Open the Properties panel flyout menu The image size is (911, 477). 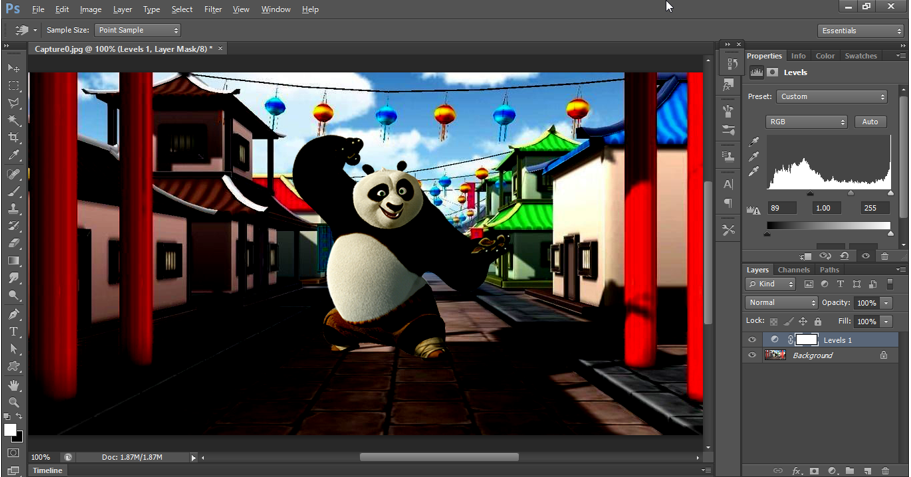900,56
